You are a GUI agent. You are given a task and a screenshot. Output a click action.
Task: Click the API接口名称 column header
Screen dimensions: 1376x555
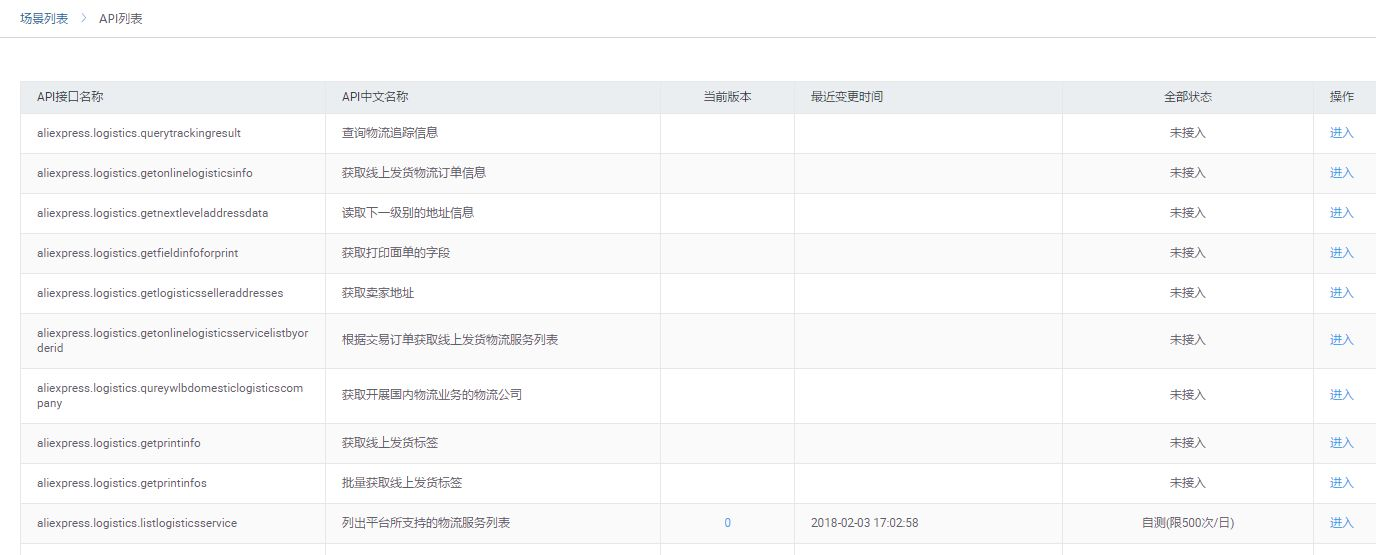coord(70,97)
